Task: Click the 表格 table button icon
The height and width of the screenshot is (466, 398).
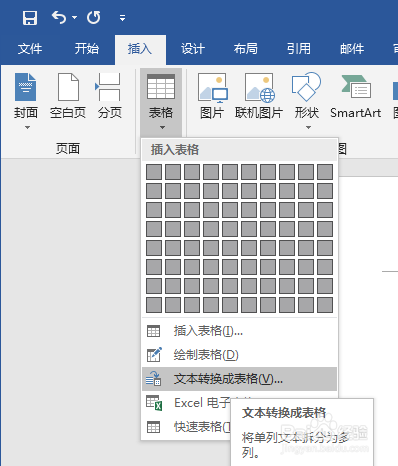Action: click(x=161, y=87)
